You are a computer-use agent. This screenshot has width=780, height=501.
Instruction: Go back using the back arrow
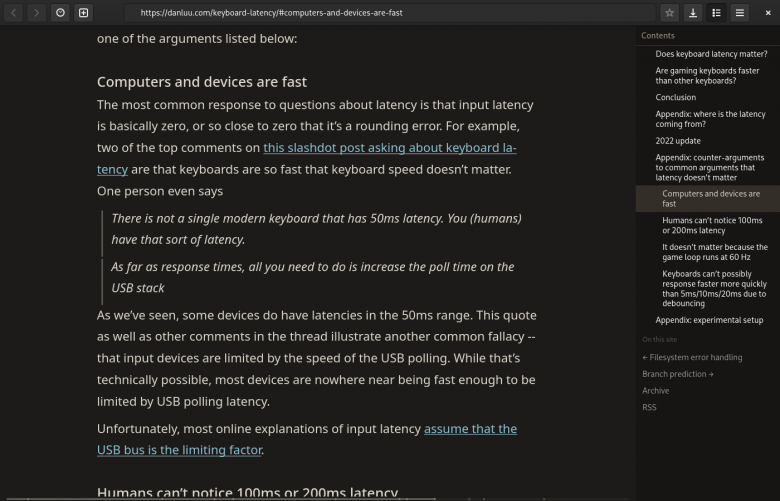pos(13,13)
